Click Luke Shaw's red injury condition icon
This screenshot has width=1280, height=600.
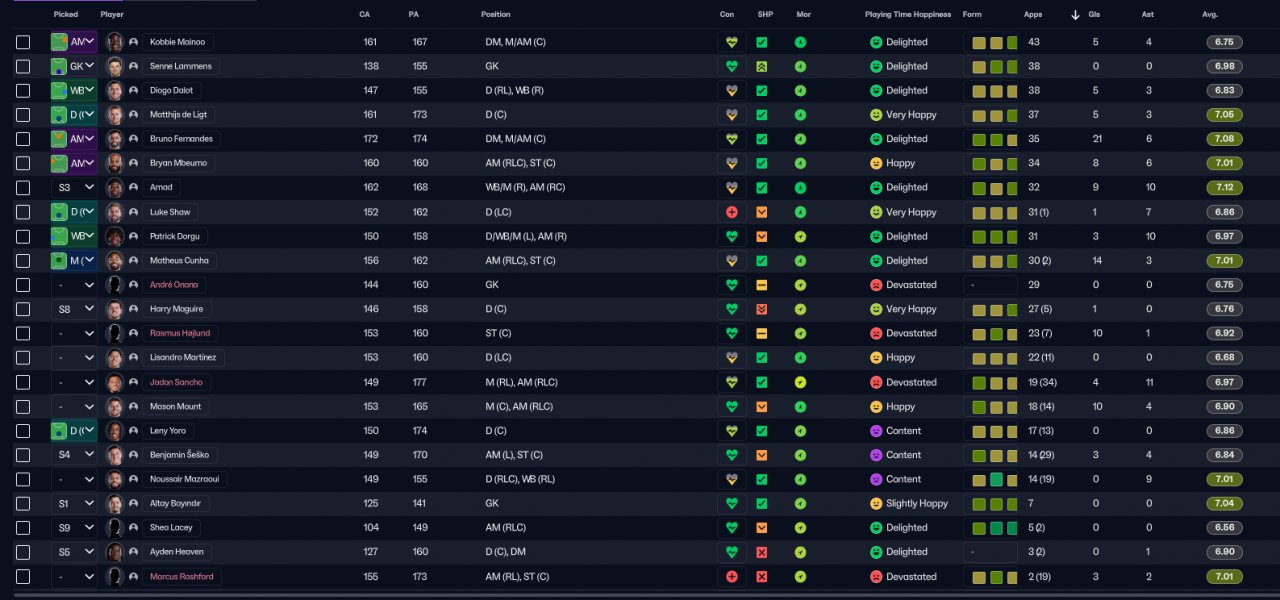click(732, 212)
